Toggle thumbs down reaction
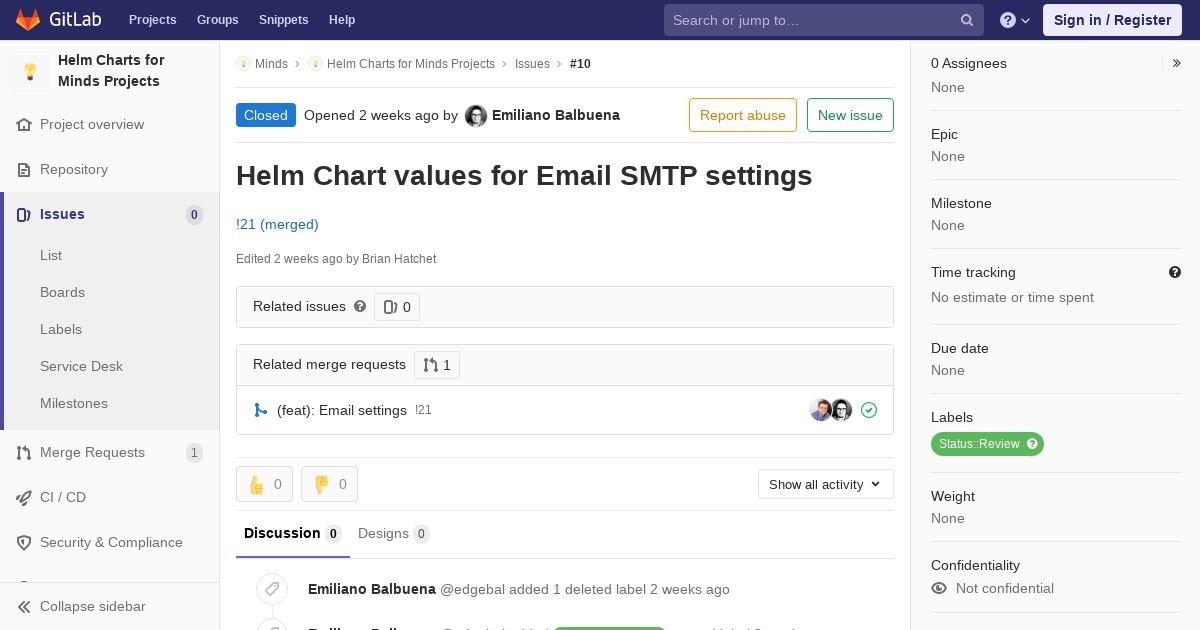The width and height of the screenshot is (1200, 630). [x=329, y=484]
